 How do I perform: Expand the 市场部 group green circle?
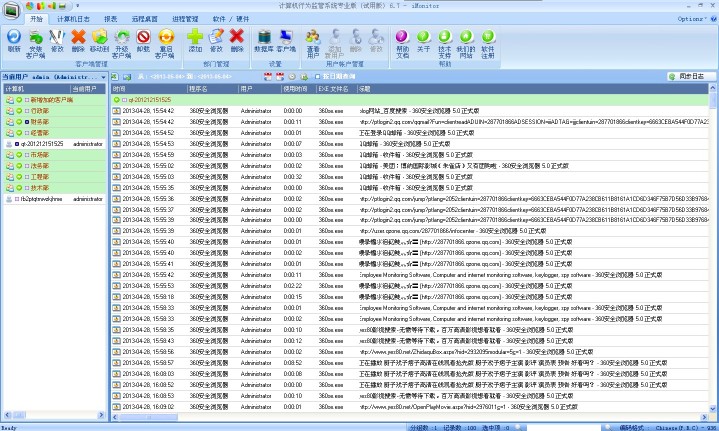19,155
